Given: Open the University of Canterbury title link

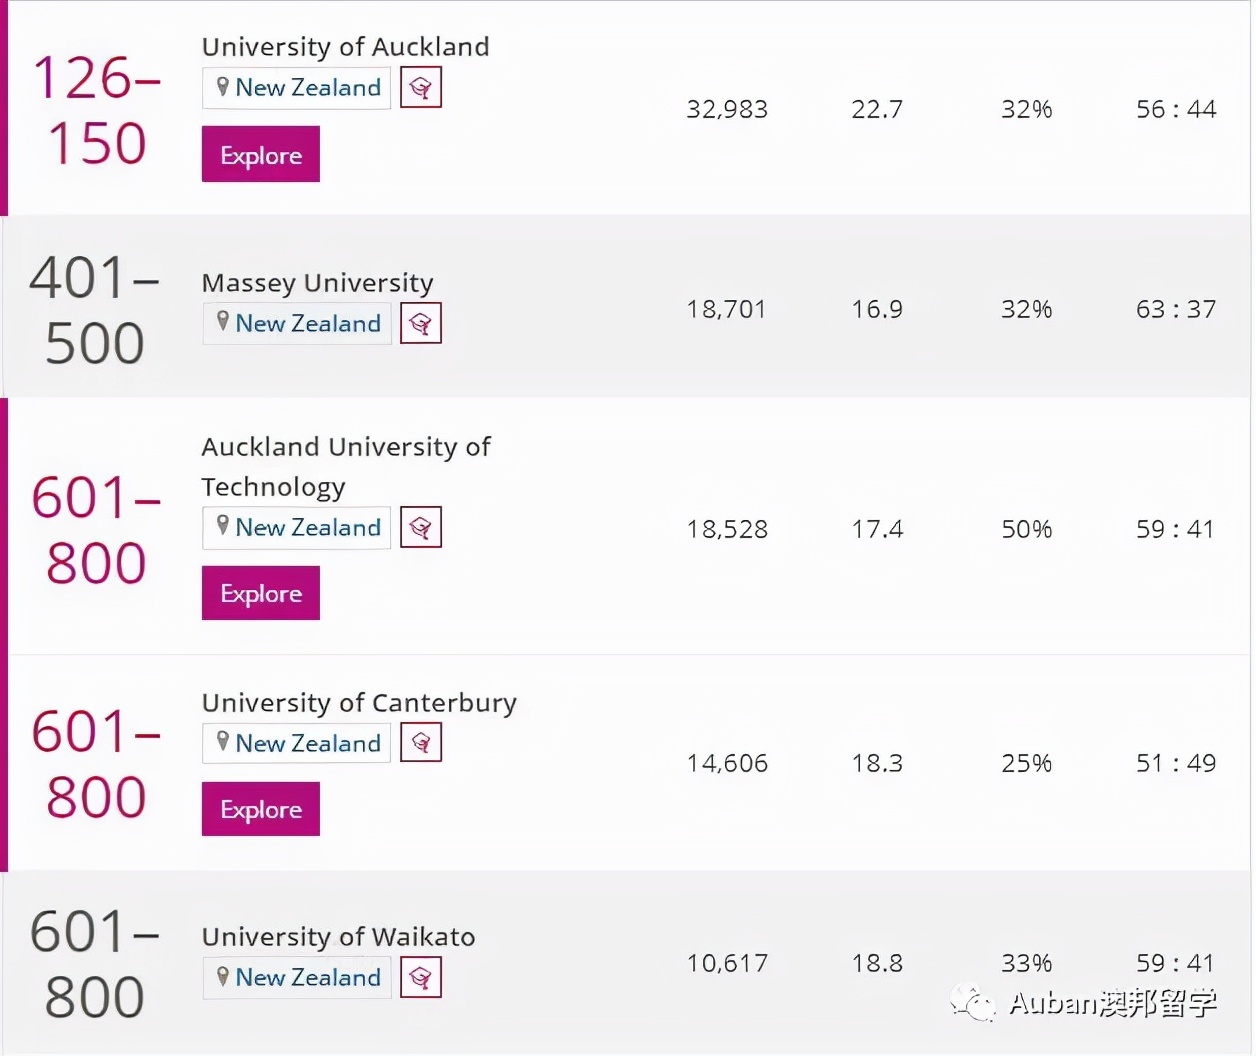Looking at the screenshot, I should click(x=359, y=703).
